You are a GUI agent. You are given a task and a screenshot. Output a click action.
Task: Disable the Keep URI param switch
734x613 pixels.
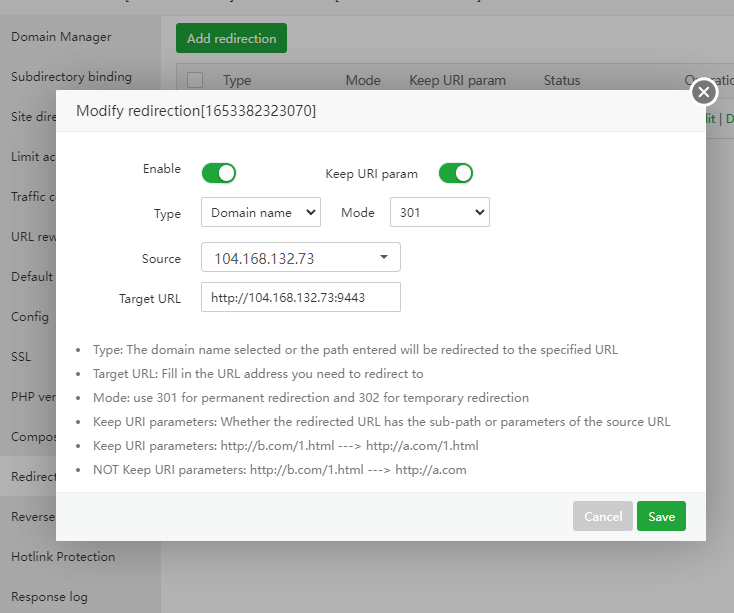455,173
